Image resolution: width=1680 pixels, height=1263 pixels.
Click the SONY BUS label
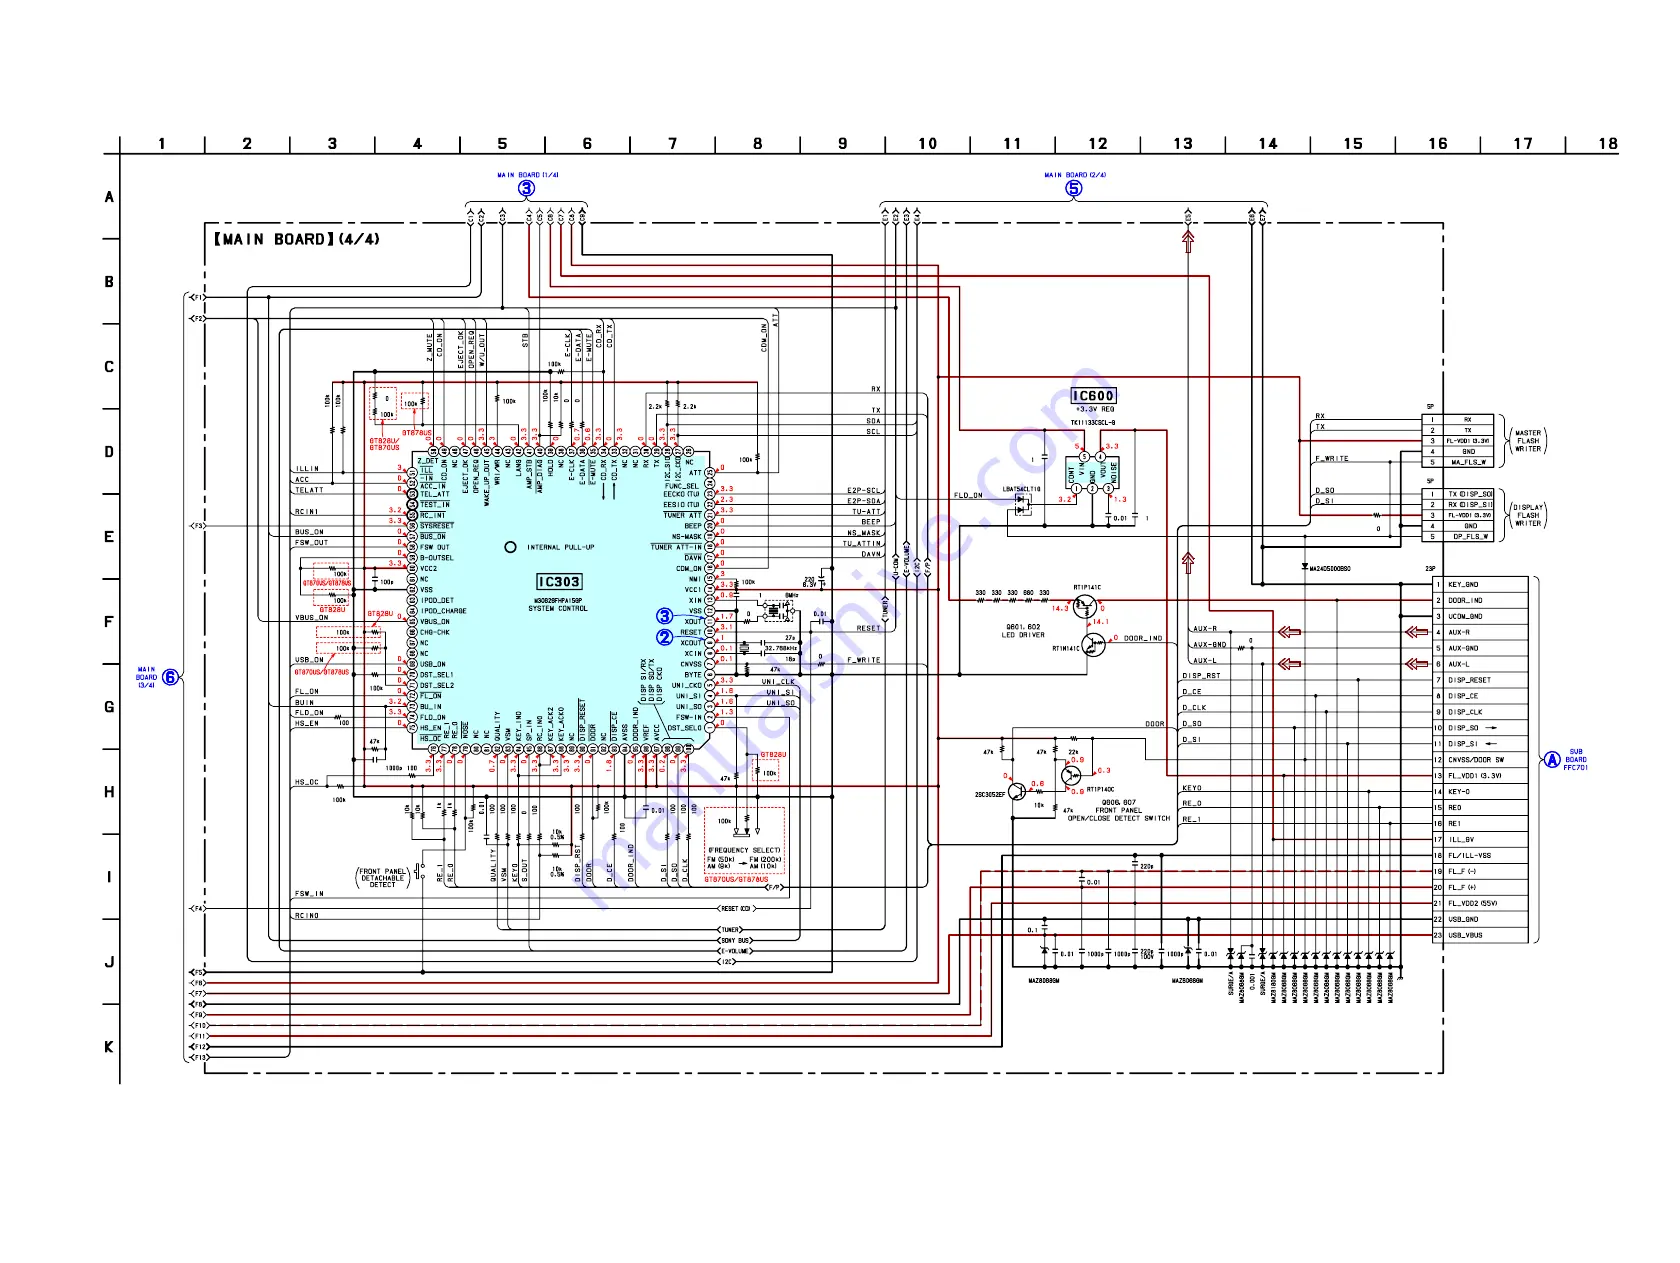pyautogui.click(x=736, y=941)
